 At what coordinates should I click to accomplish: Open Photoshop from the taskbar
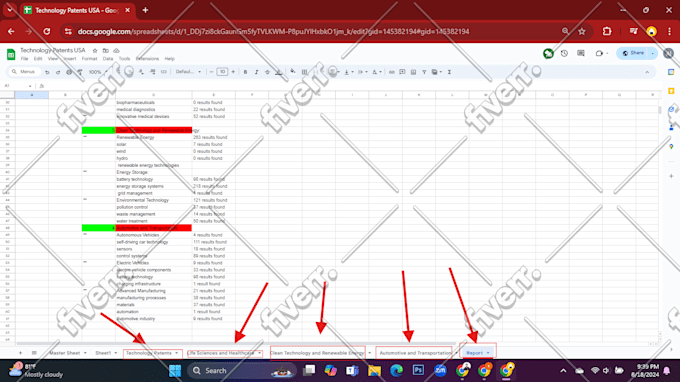point(418,370)
